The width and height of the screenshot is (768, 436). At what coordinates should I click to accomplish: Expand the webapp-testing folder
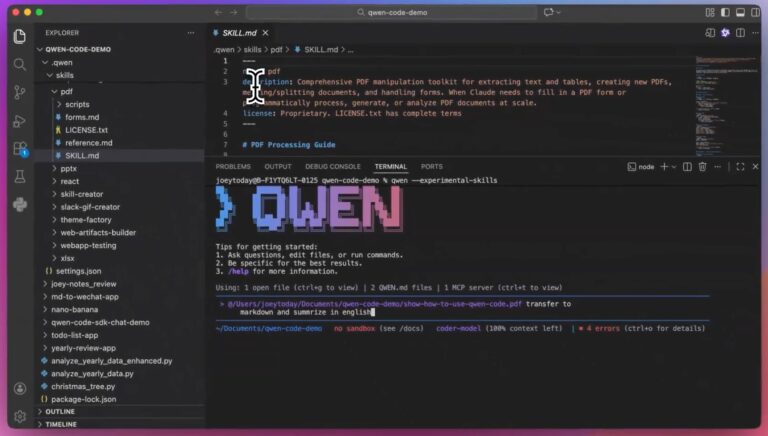coord(88,245)
